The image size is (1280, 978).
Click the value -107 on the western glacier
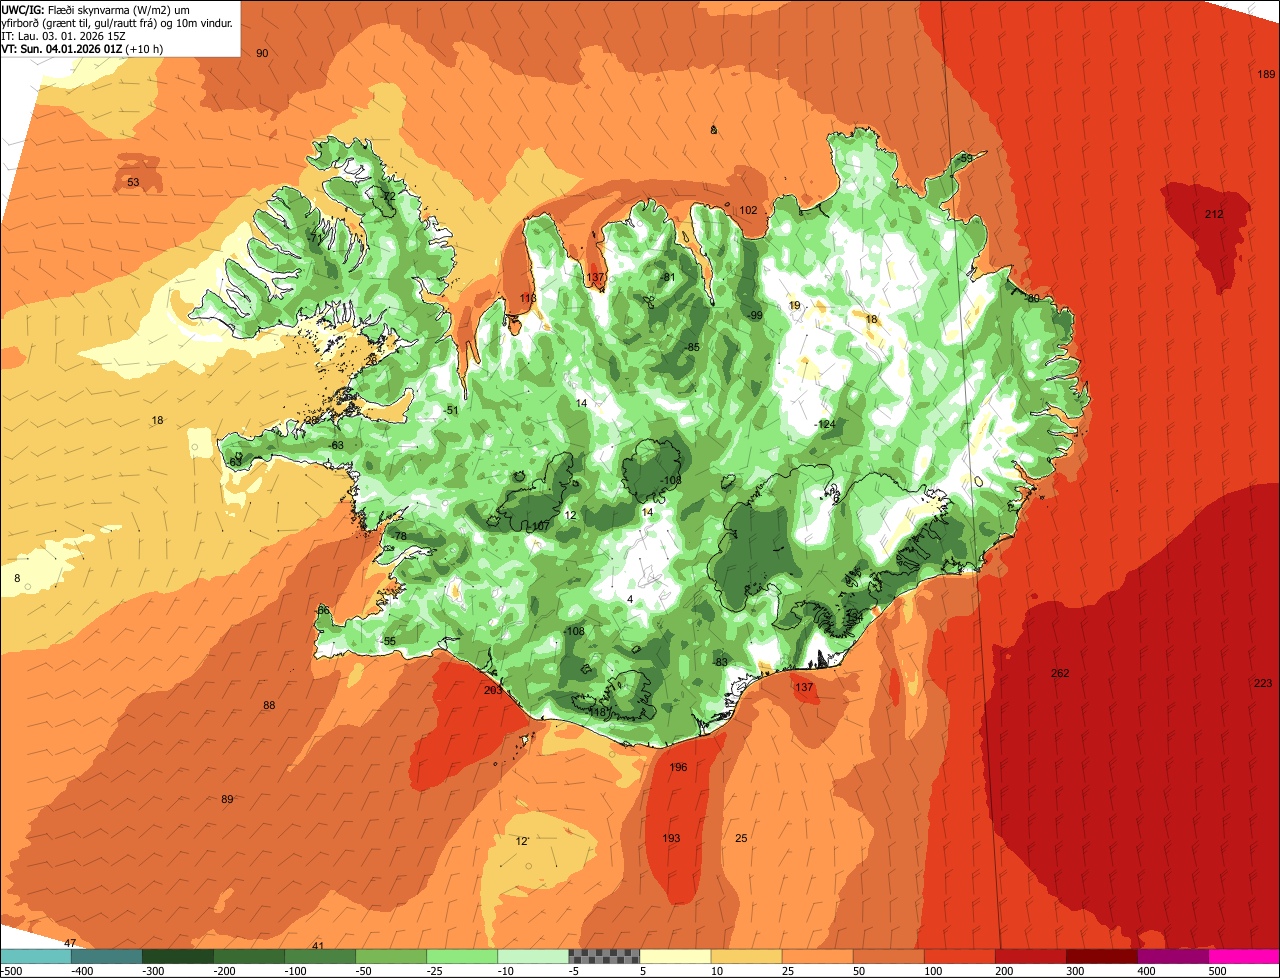[x=539, y=526]
